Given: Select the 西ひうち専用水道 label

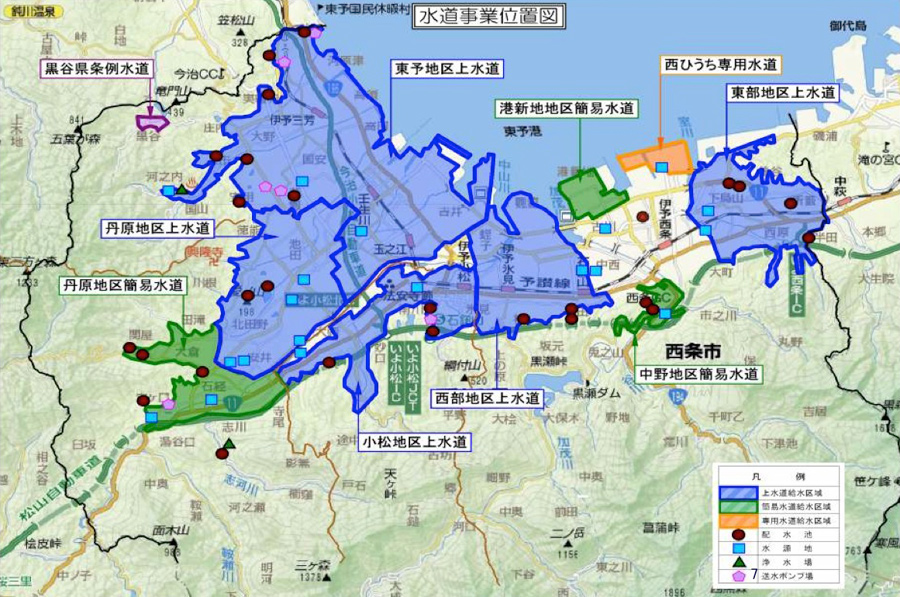Looking at the screenshot, I should (x=720, y=64).
